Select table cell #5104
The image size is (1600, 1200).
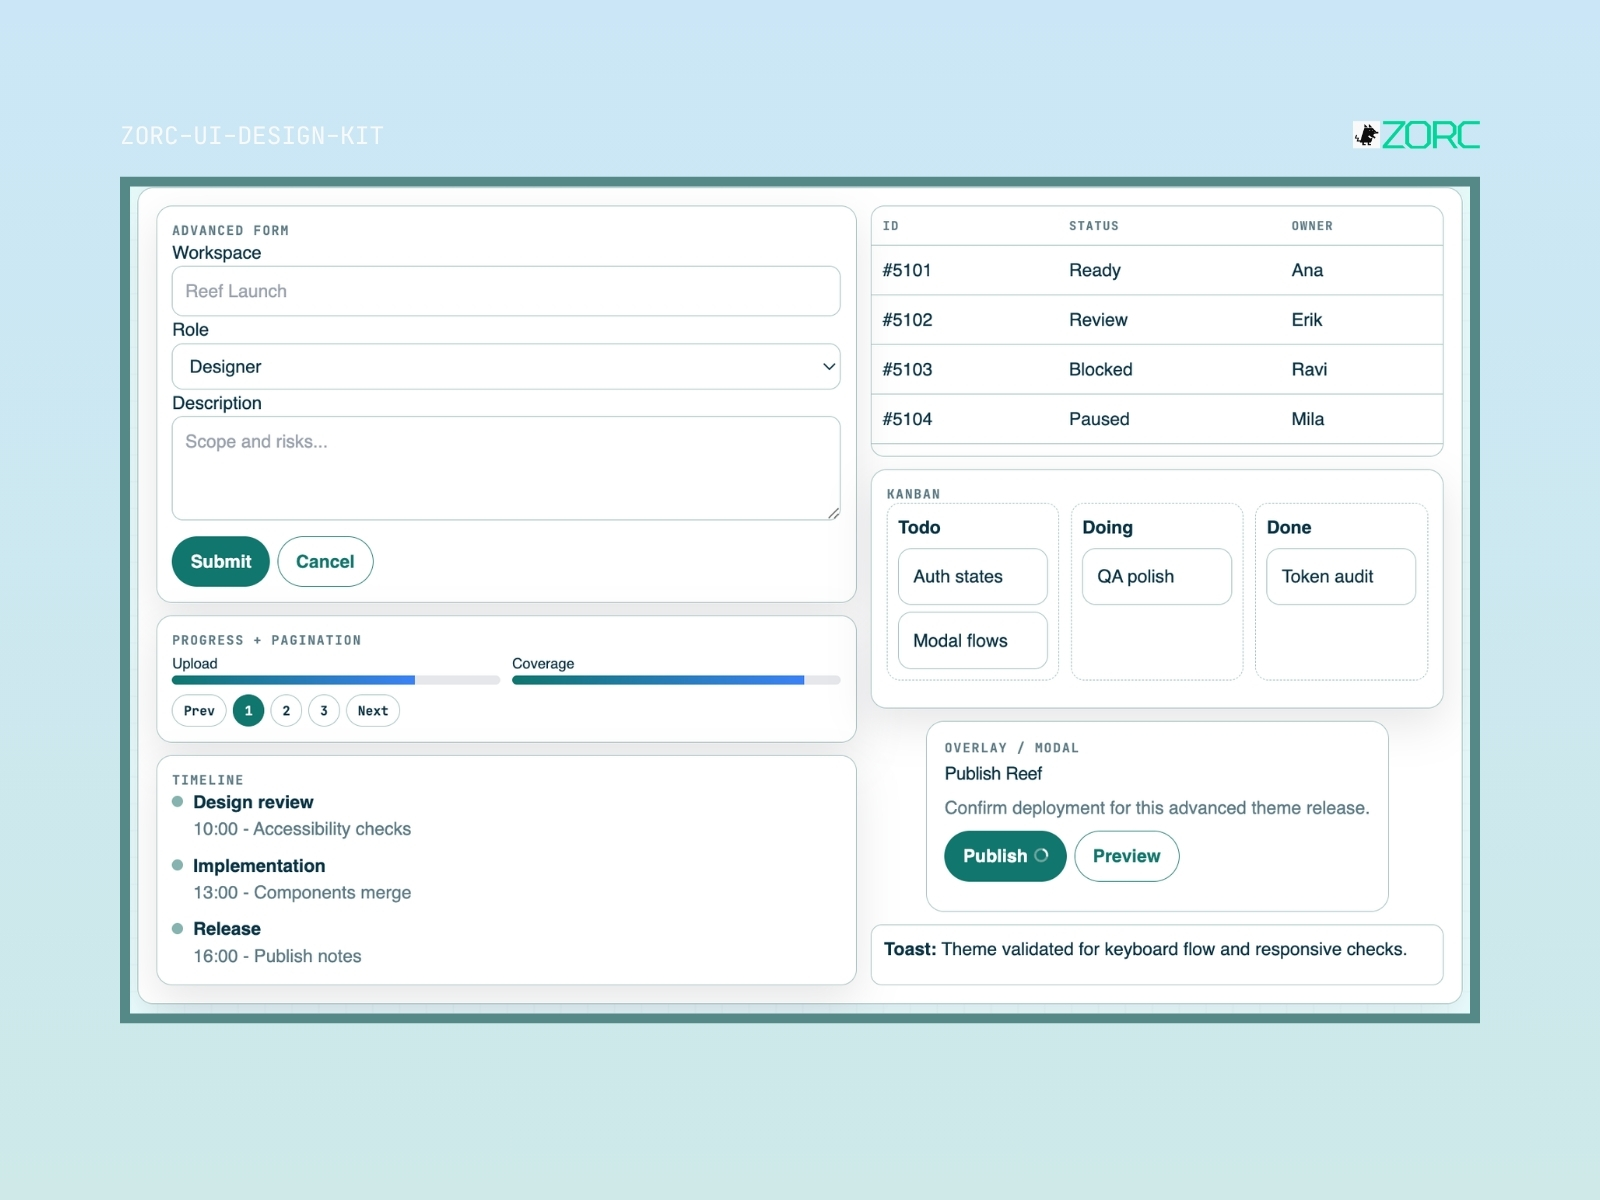tap(907, 419)
